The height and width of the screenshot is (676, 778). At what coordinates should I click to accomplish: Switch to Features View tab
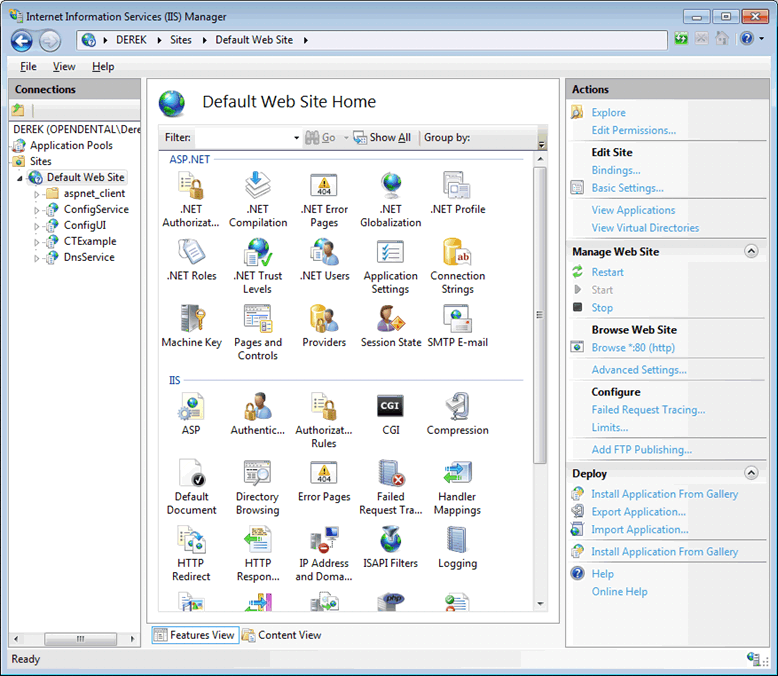195,635
